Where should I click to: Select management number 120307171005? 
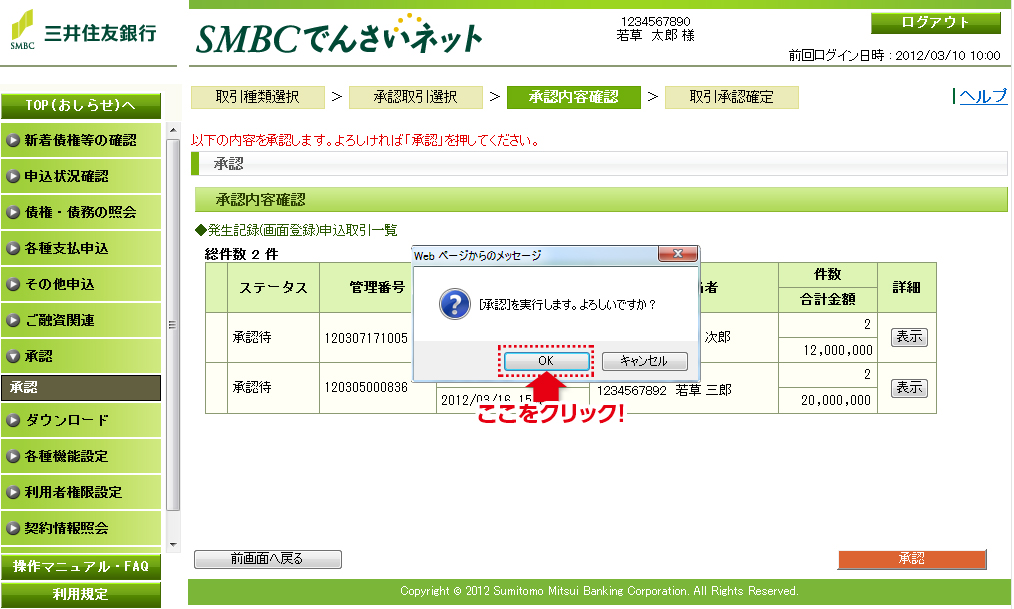tap(366, 337)
